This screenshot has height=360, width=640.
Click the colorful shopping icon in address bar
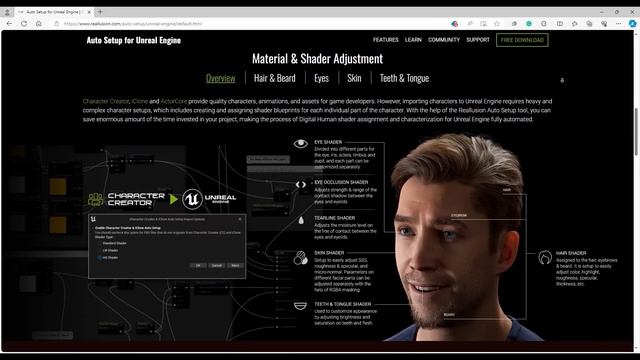pyautogui.click(x=455, y=24)
